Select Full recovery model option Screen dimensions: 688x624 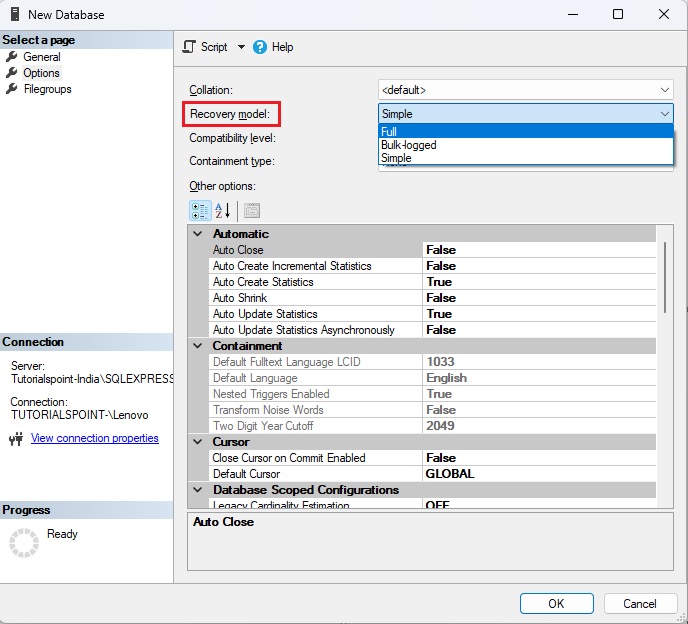point(525,131)
